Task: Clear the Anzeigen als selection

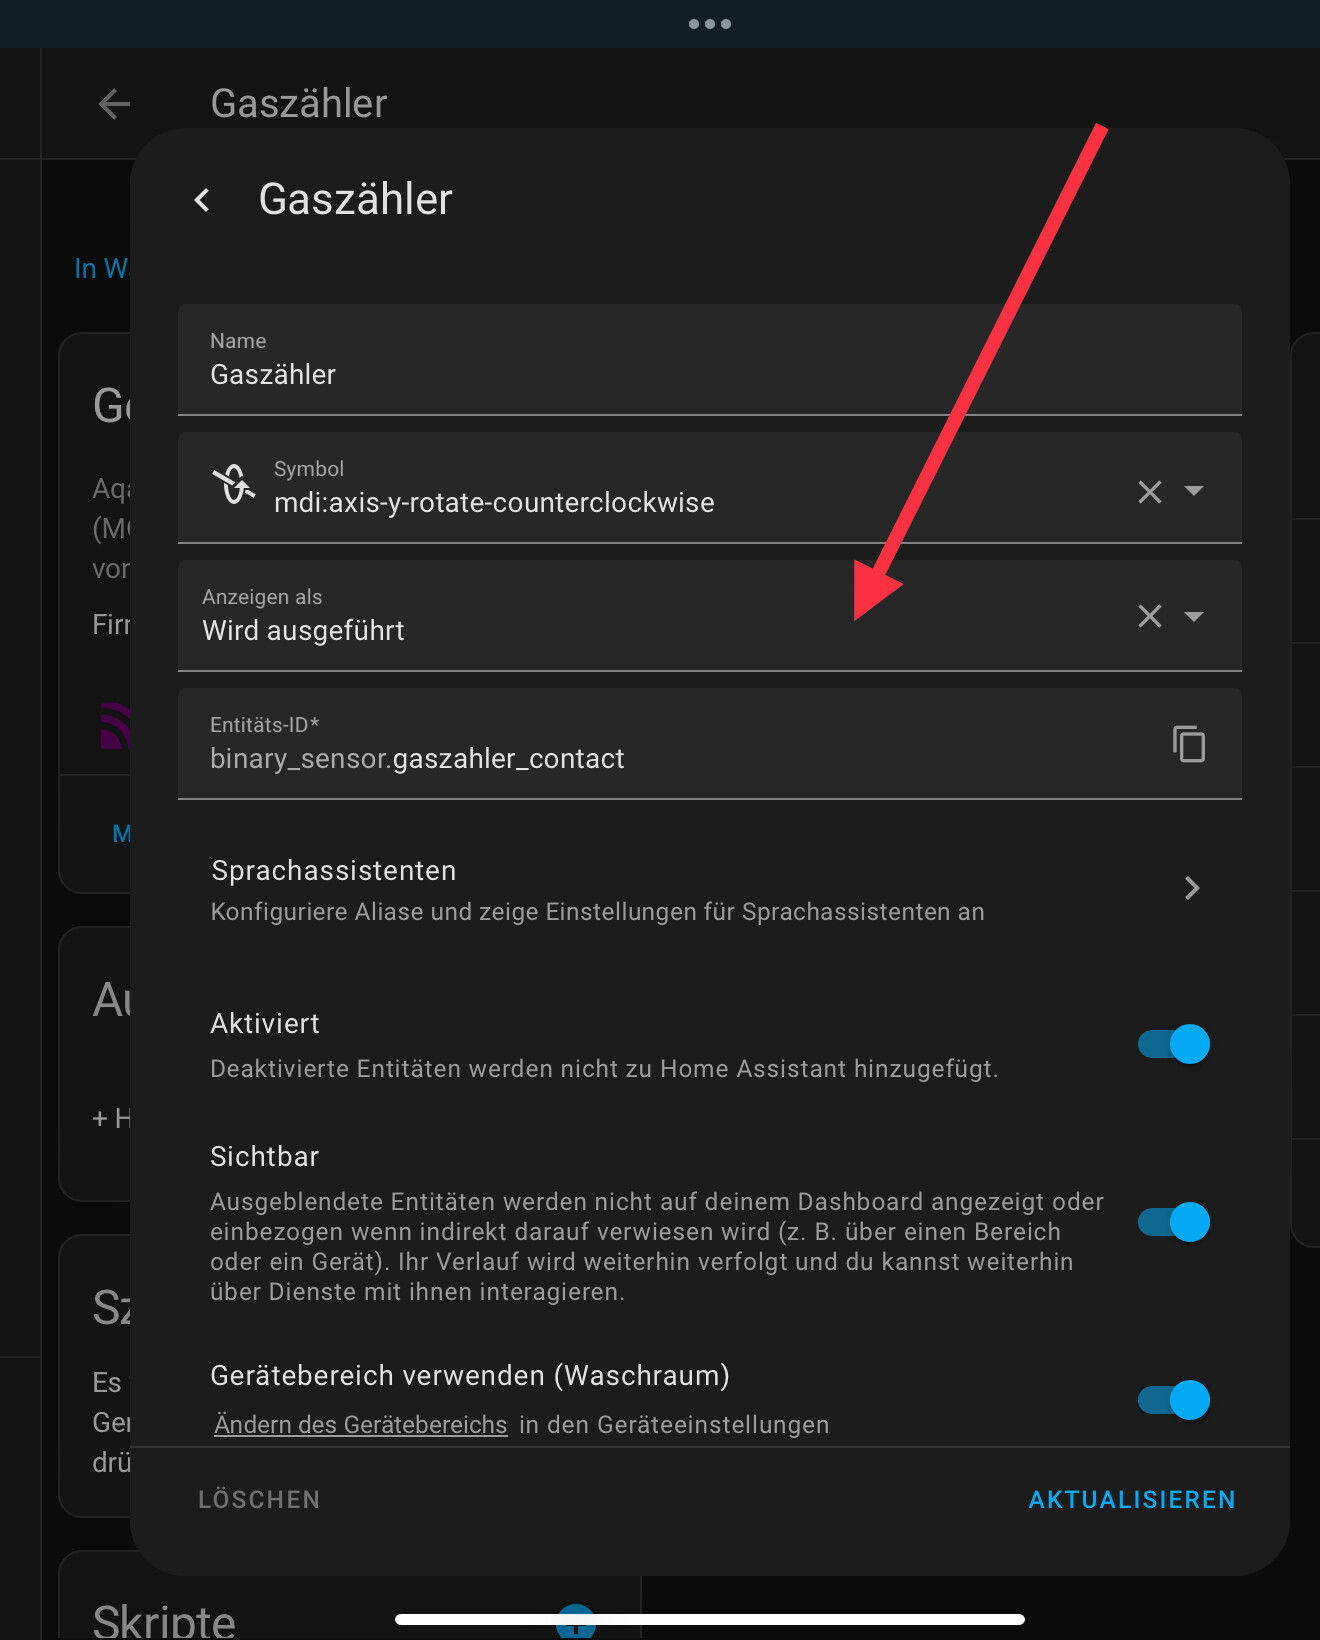Action: [1150, 616]
